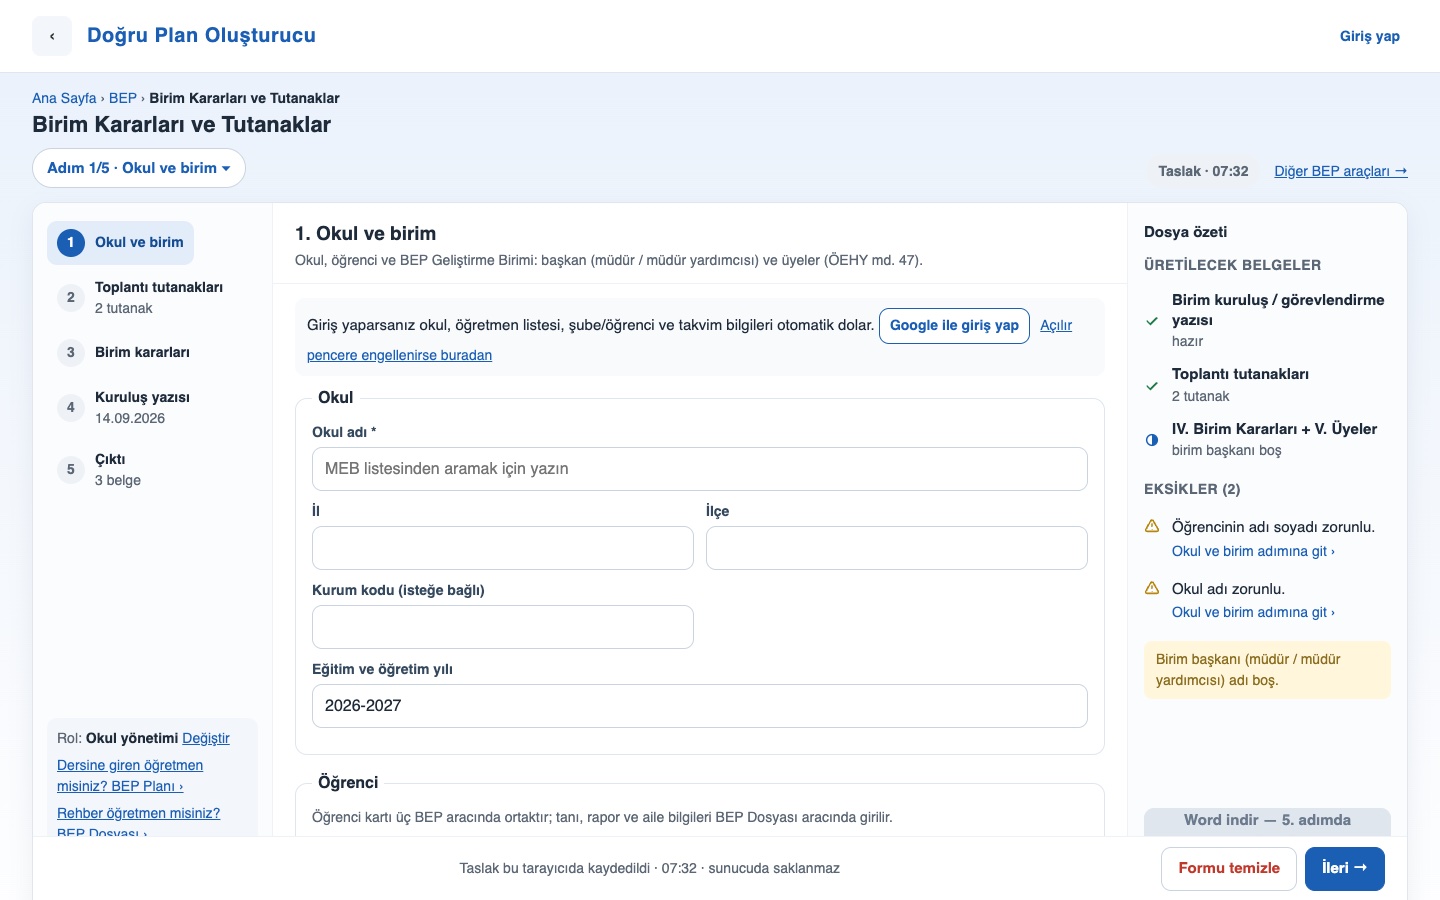Switch to step 4 Kuruluş yazısı
This screenshot has height=900, width=1440.
[124, 407]
